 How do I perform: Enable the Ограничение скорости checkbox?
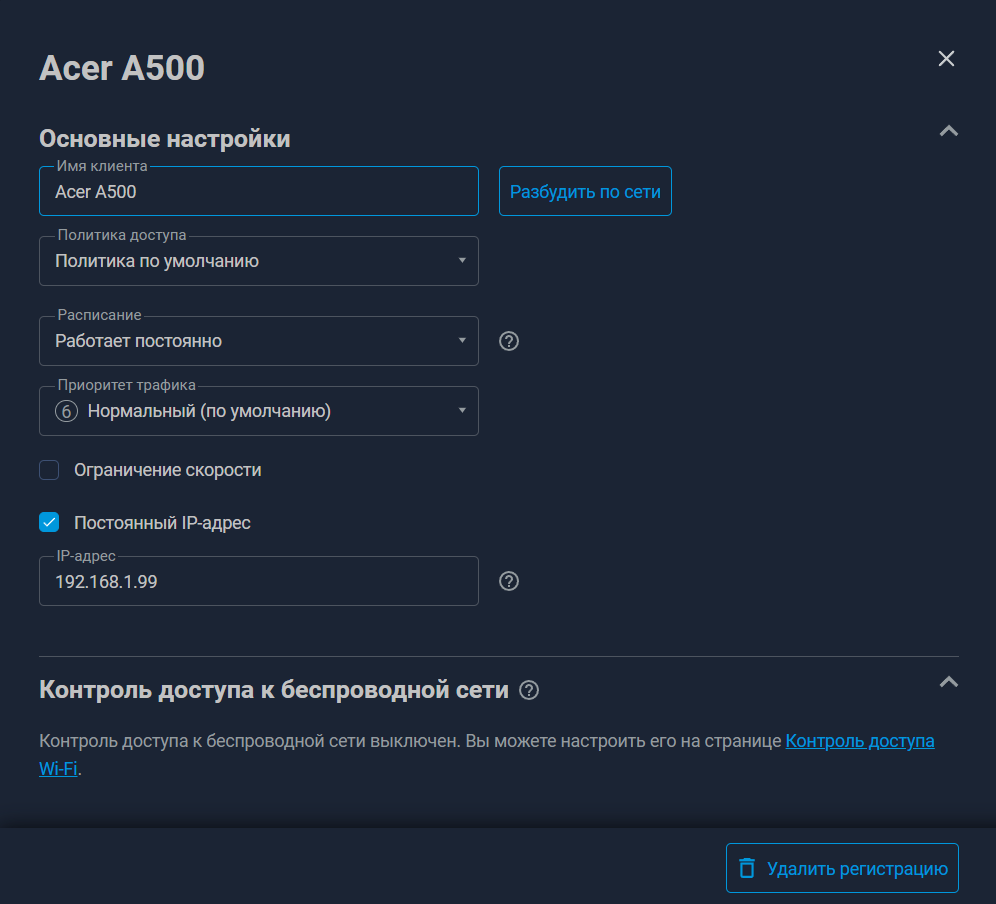coord(49,470)
